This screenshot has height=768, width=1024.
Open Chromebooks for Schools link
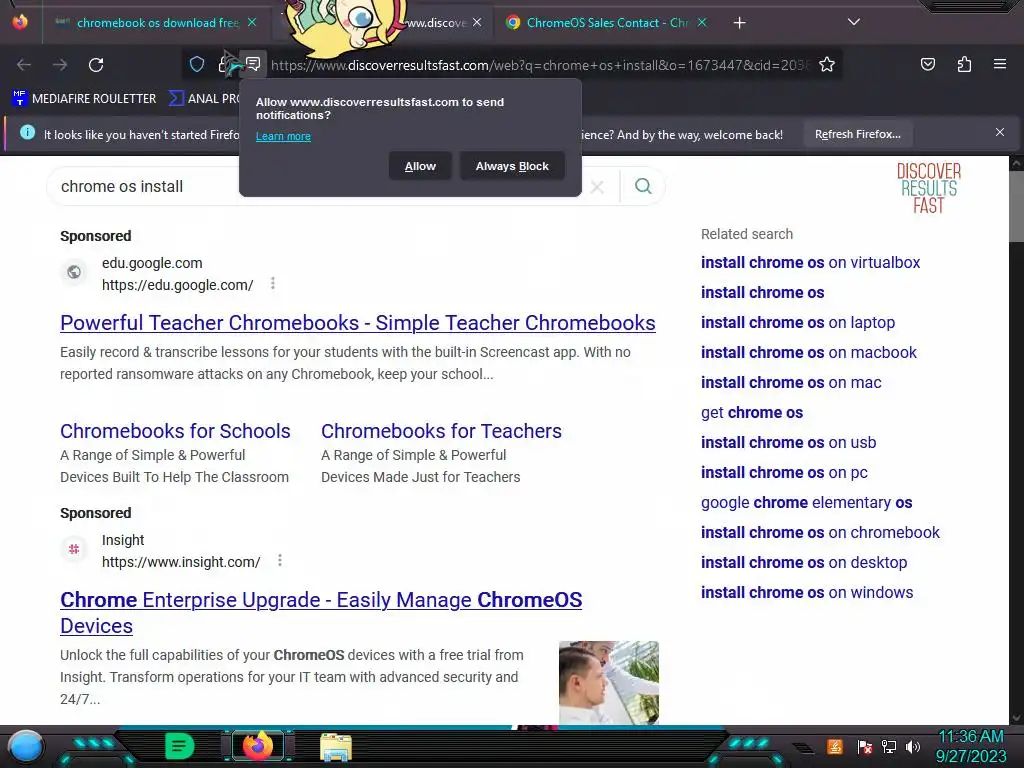175,431
